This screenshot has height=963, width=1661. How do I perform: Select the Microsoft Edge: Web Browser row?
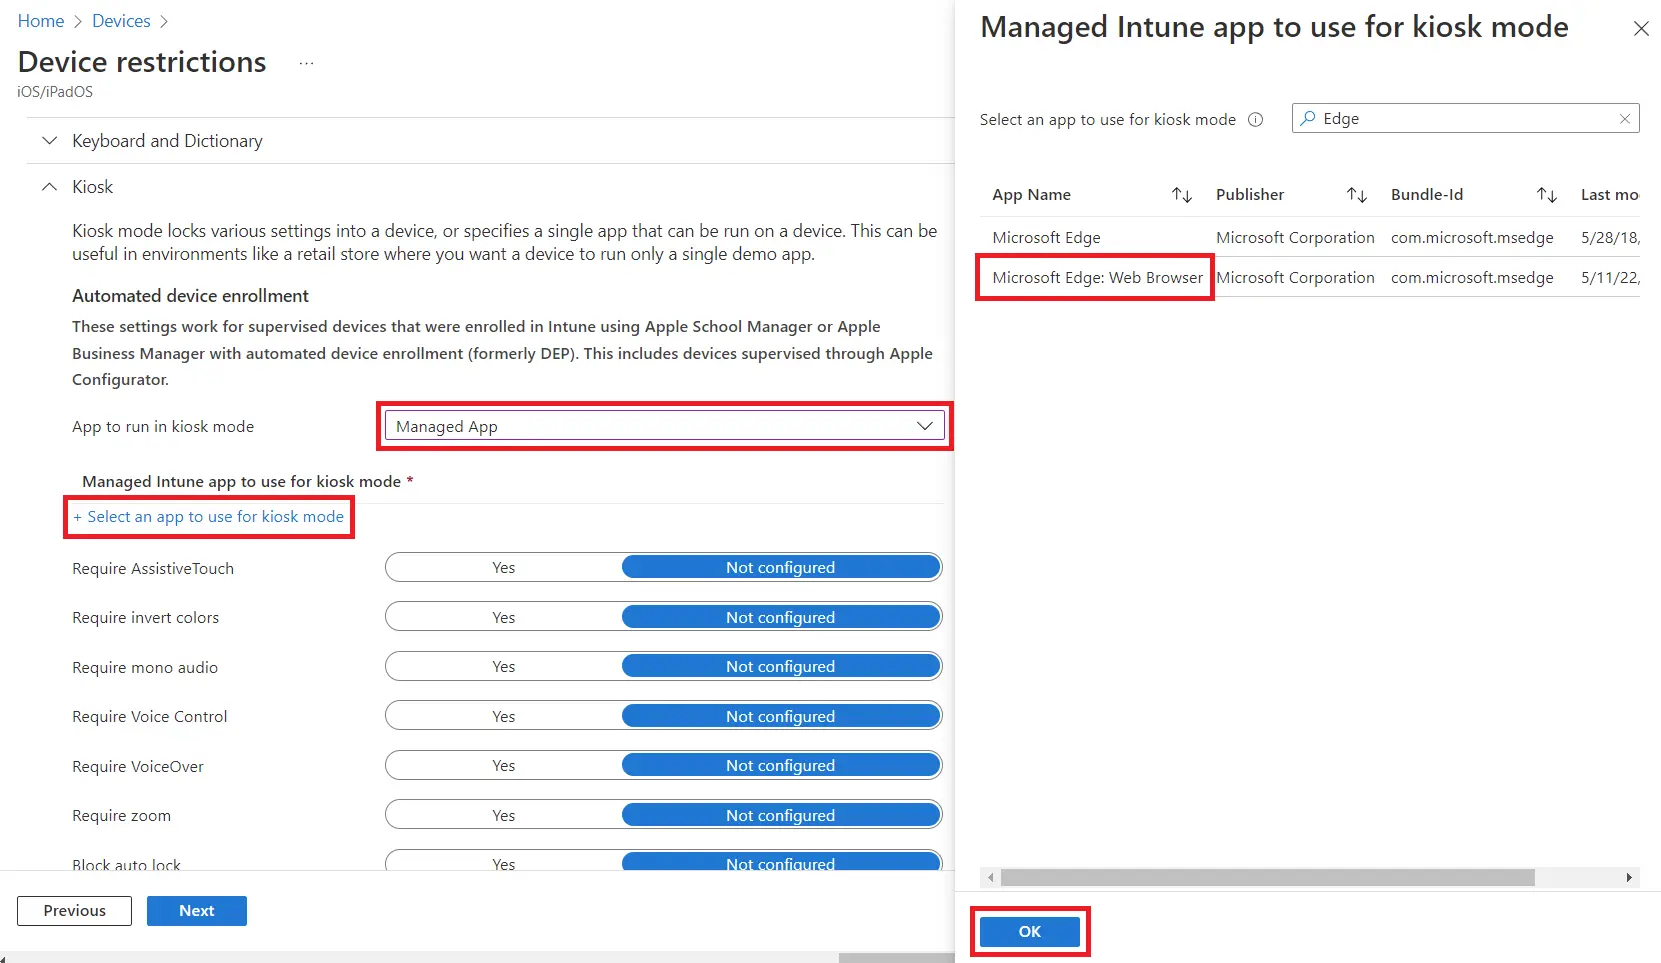click(x=1097, y=278)
